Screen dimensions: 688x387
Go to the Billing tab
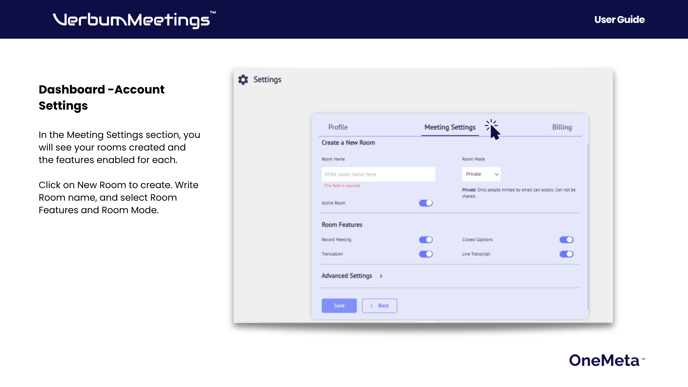(562, 127)
